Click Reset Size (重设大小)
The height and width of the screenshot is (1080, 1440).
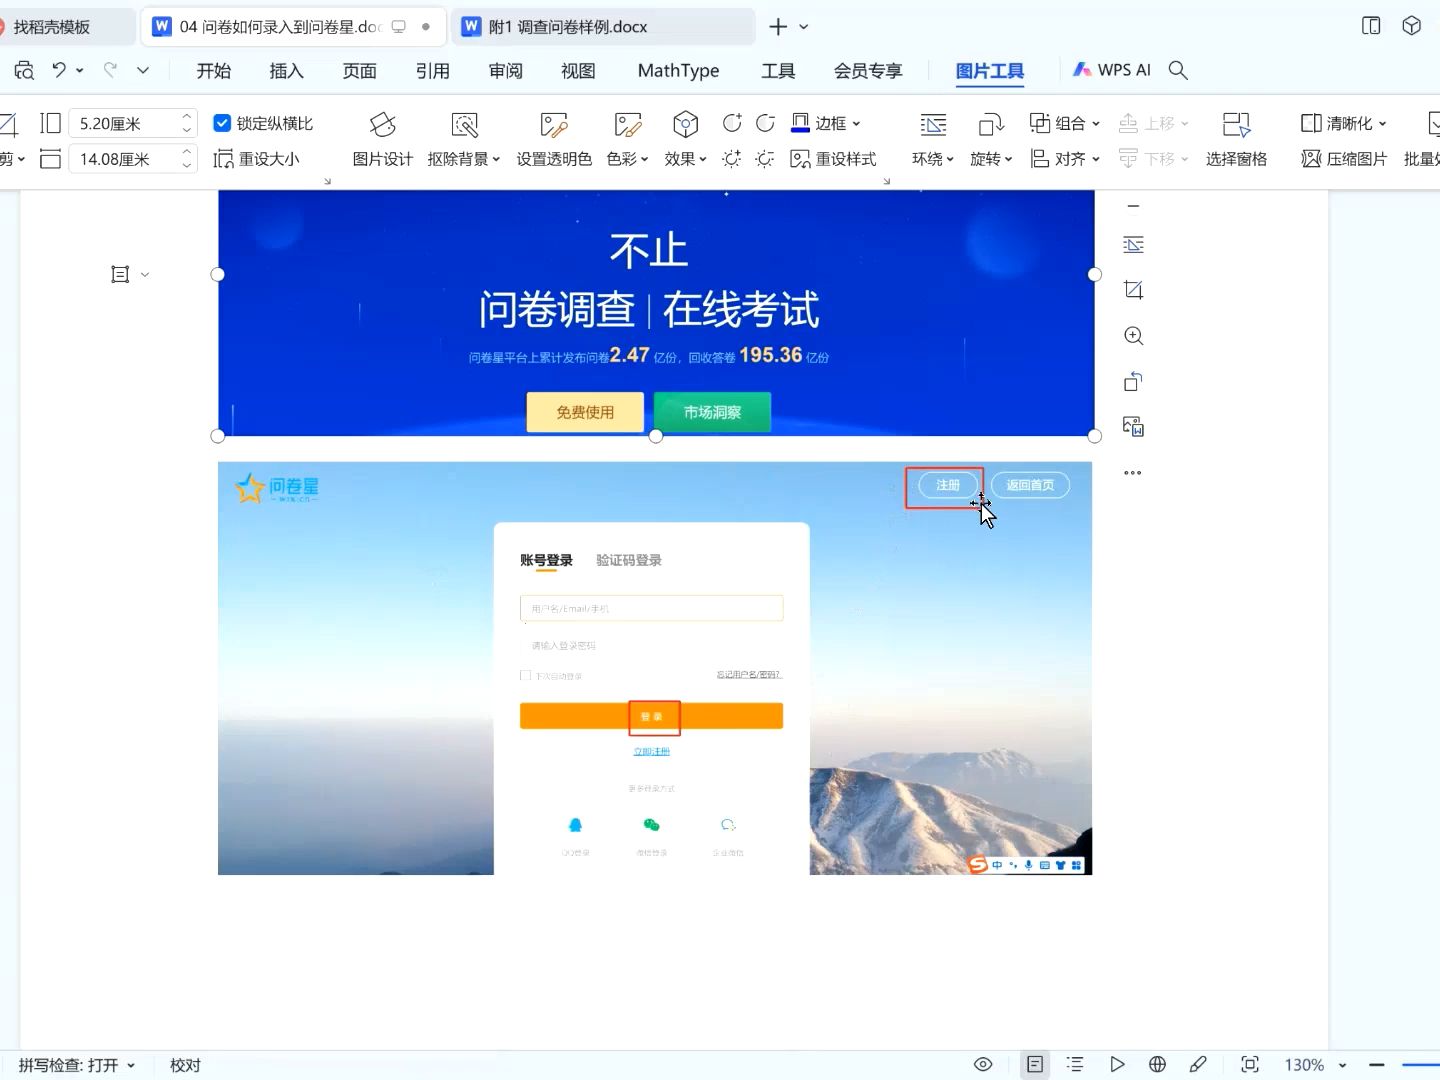click(257, 159)
